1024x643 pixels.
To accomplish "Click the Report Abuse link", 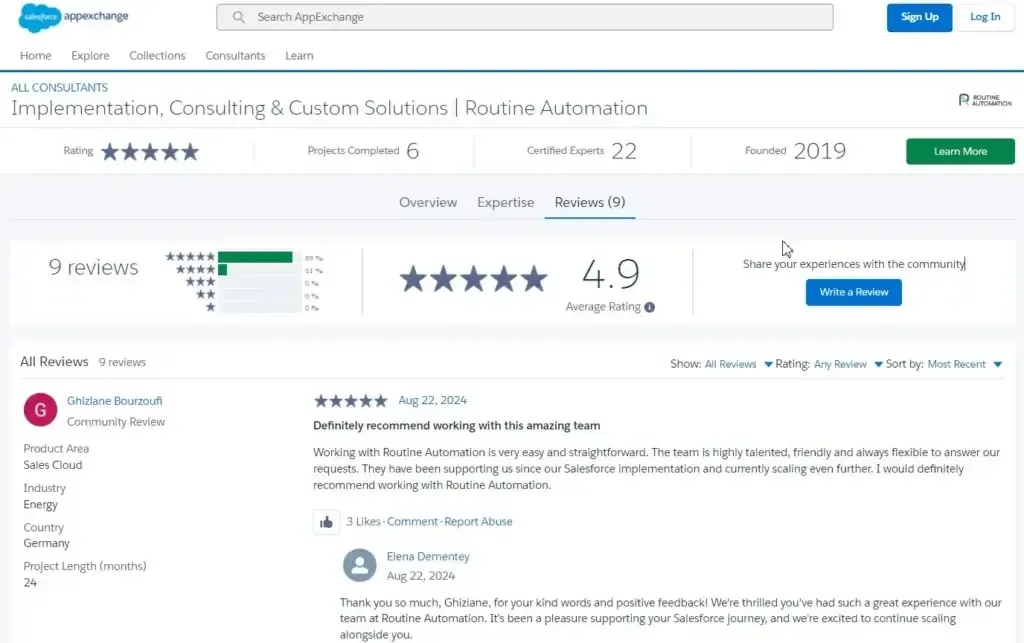I will pos(478,522).
